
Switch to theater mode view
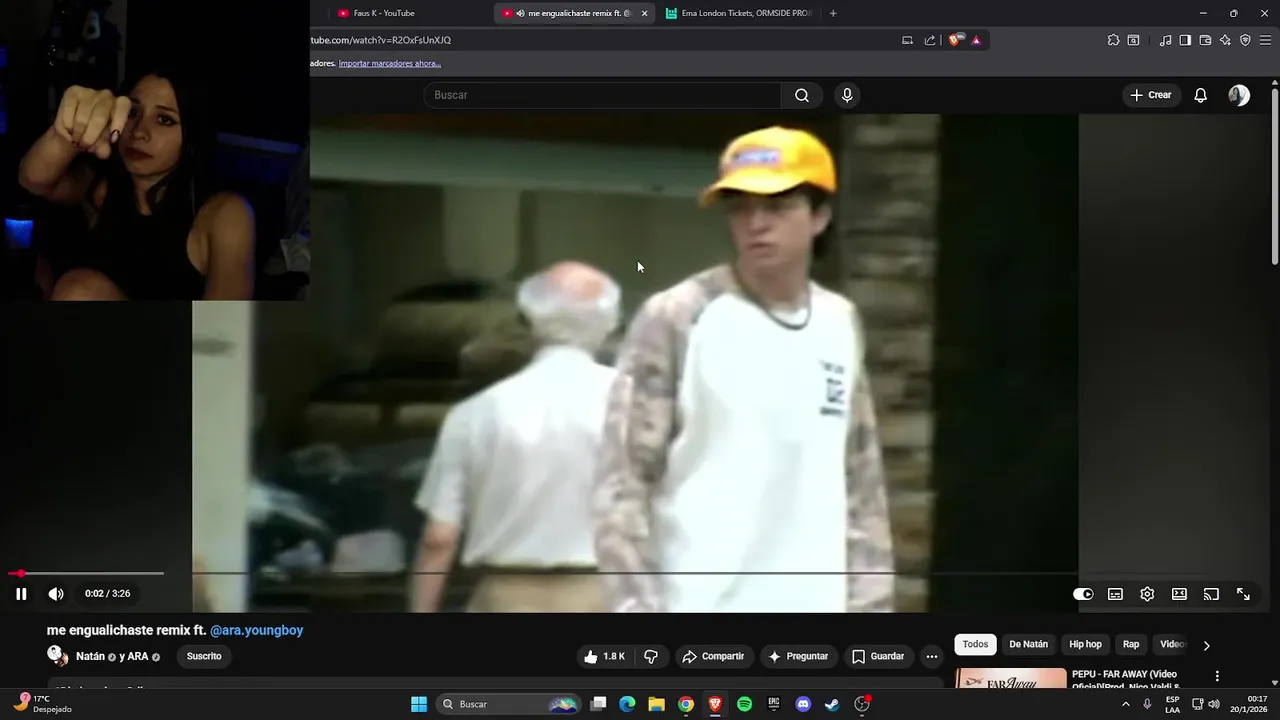(x=1179, y=594)
